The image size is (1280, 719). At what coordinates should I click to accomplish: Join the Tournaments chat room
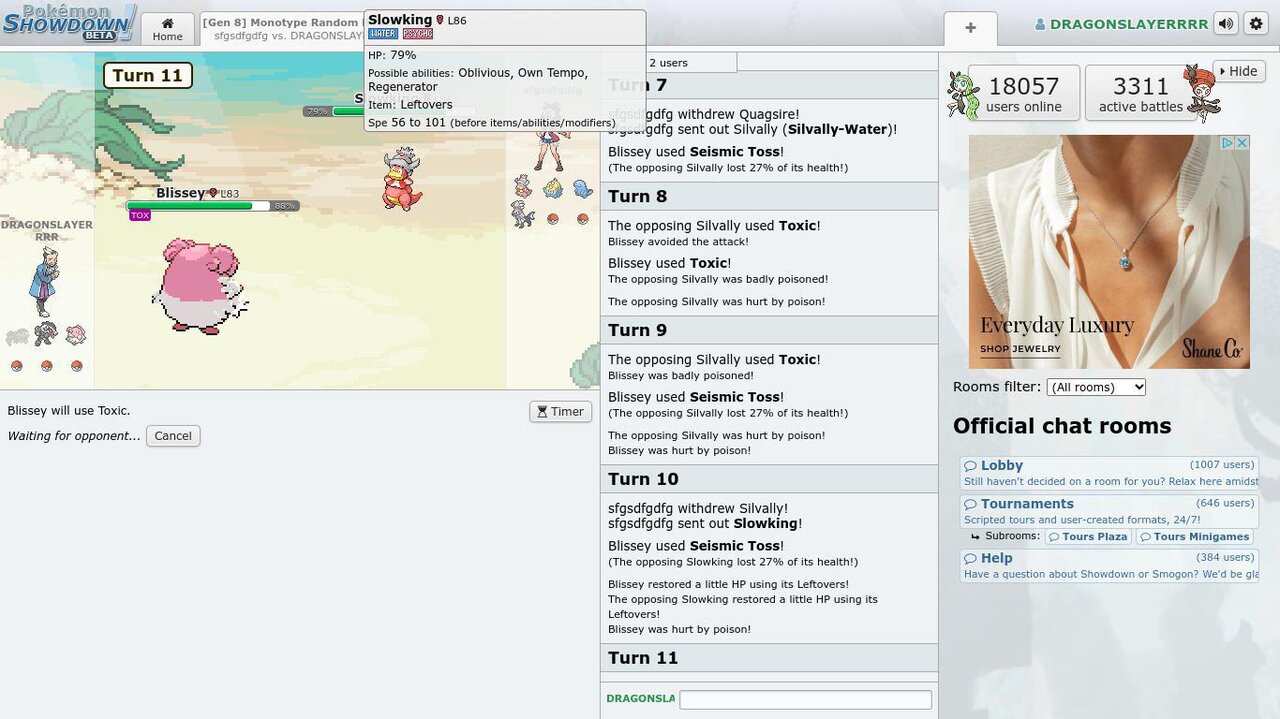point(1109,511)
